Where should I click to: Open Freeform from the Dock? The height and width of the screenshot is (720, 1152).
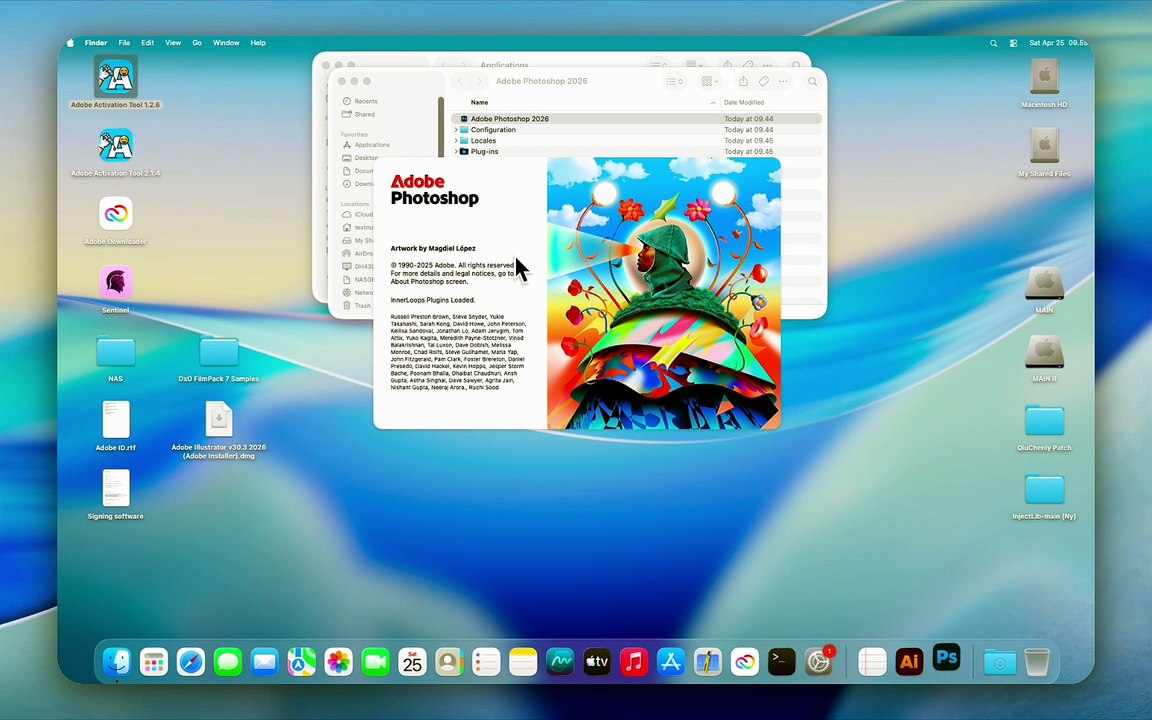560,662
